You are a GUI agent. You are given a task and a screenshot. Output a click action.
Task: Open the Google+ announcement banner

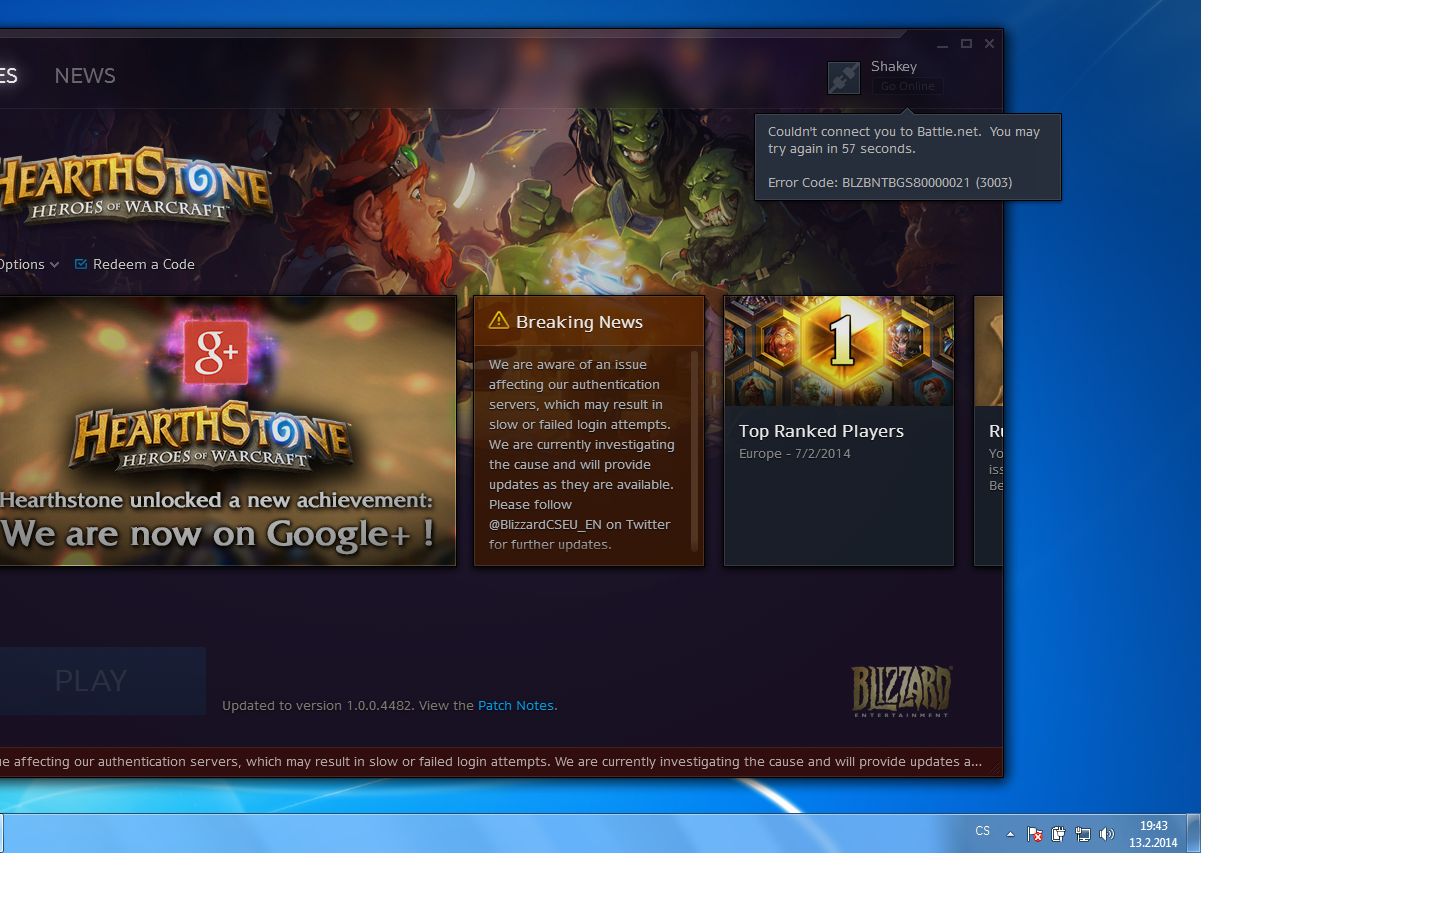228,431
